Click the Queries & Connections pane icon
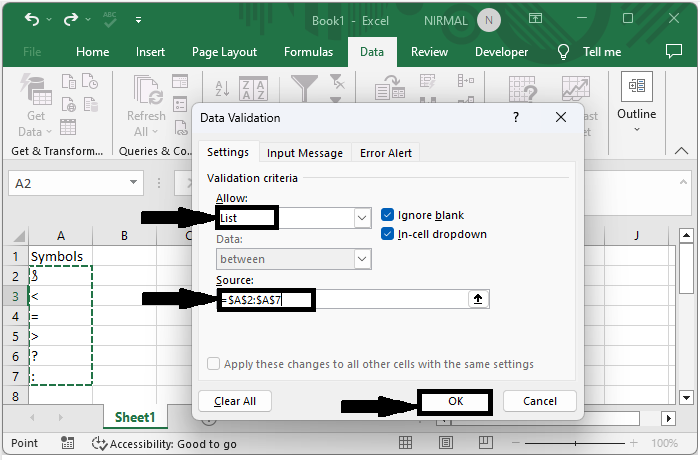The width and height of the screenshot is (700, 460). pos(180,82)
